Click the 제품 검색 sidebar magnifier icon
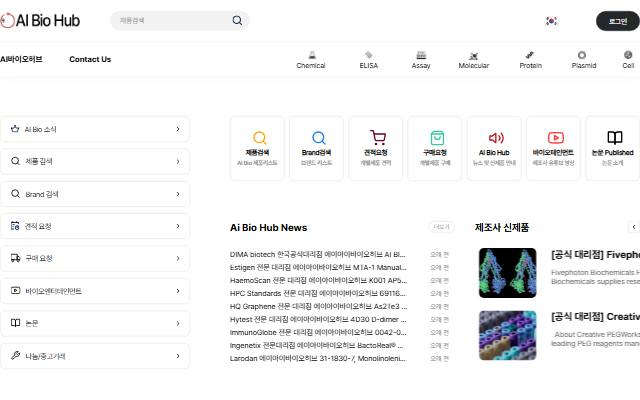640x400 pixels. (16, 161)
